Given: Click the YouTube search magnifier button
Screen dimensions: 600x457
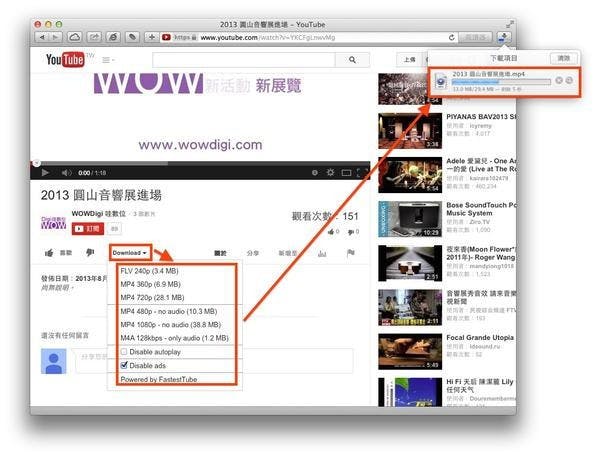Looking at the screenshot, I should coord(352,60).
